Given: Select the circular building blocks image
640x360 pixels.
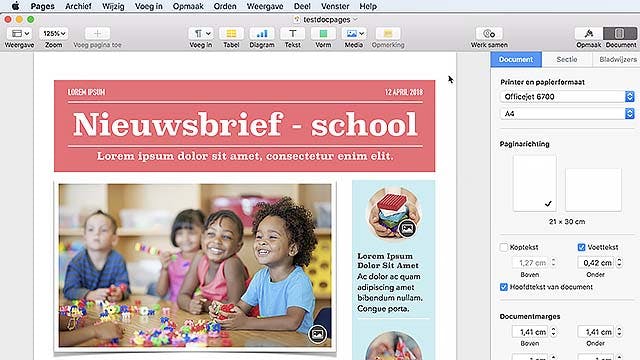Looking at the screenshot, I should click(393, 213).
